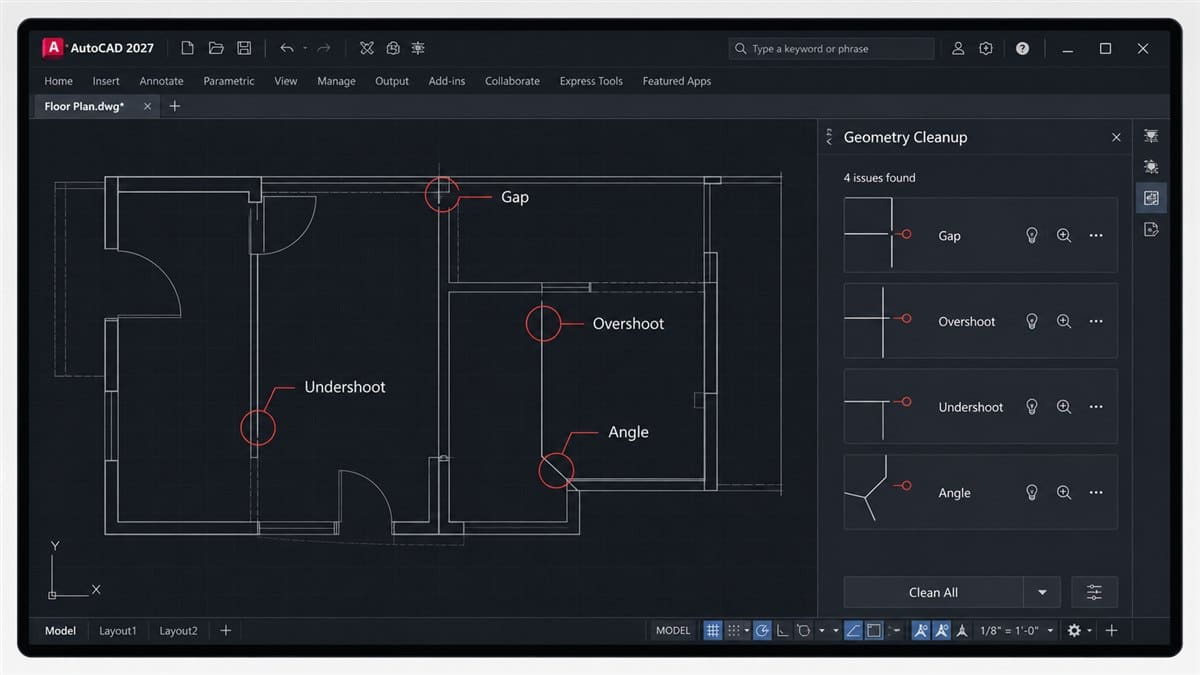This screenshot has width=1200, height=675.
Task: Show suggestion lightbulb for the Angle issue
Action: 1032,493
